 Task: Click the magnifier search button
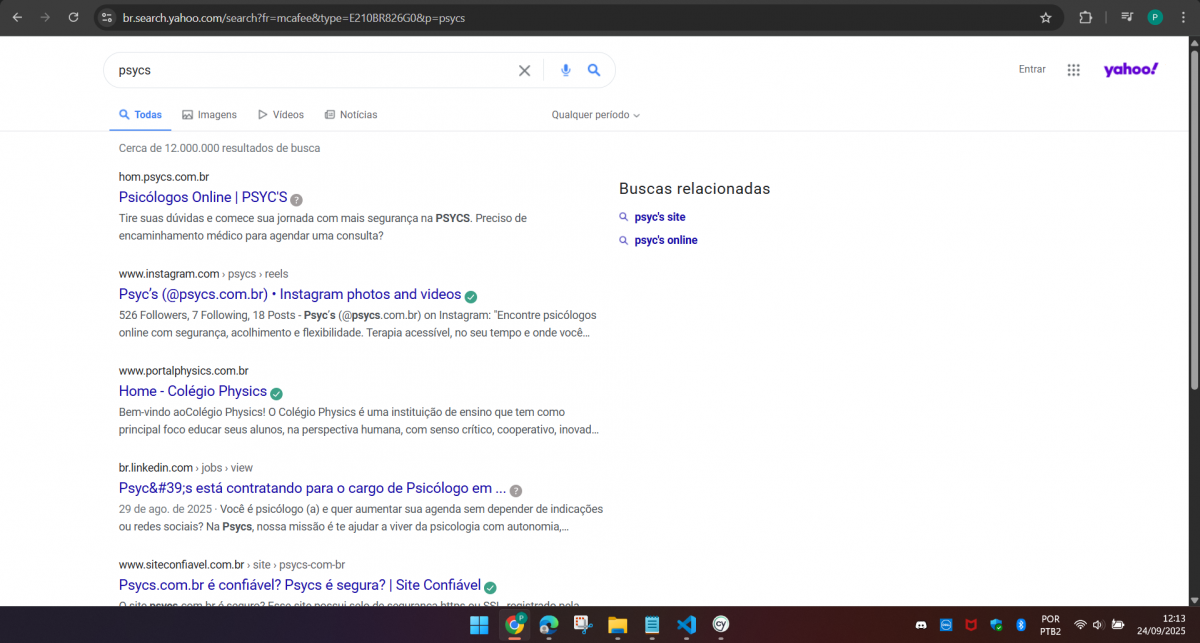click(594, 70)
